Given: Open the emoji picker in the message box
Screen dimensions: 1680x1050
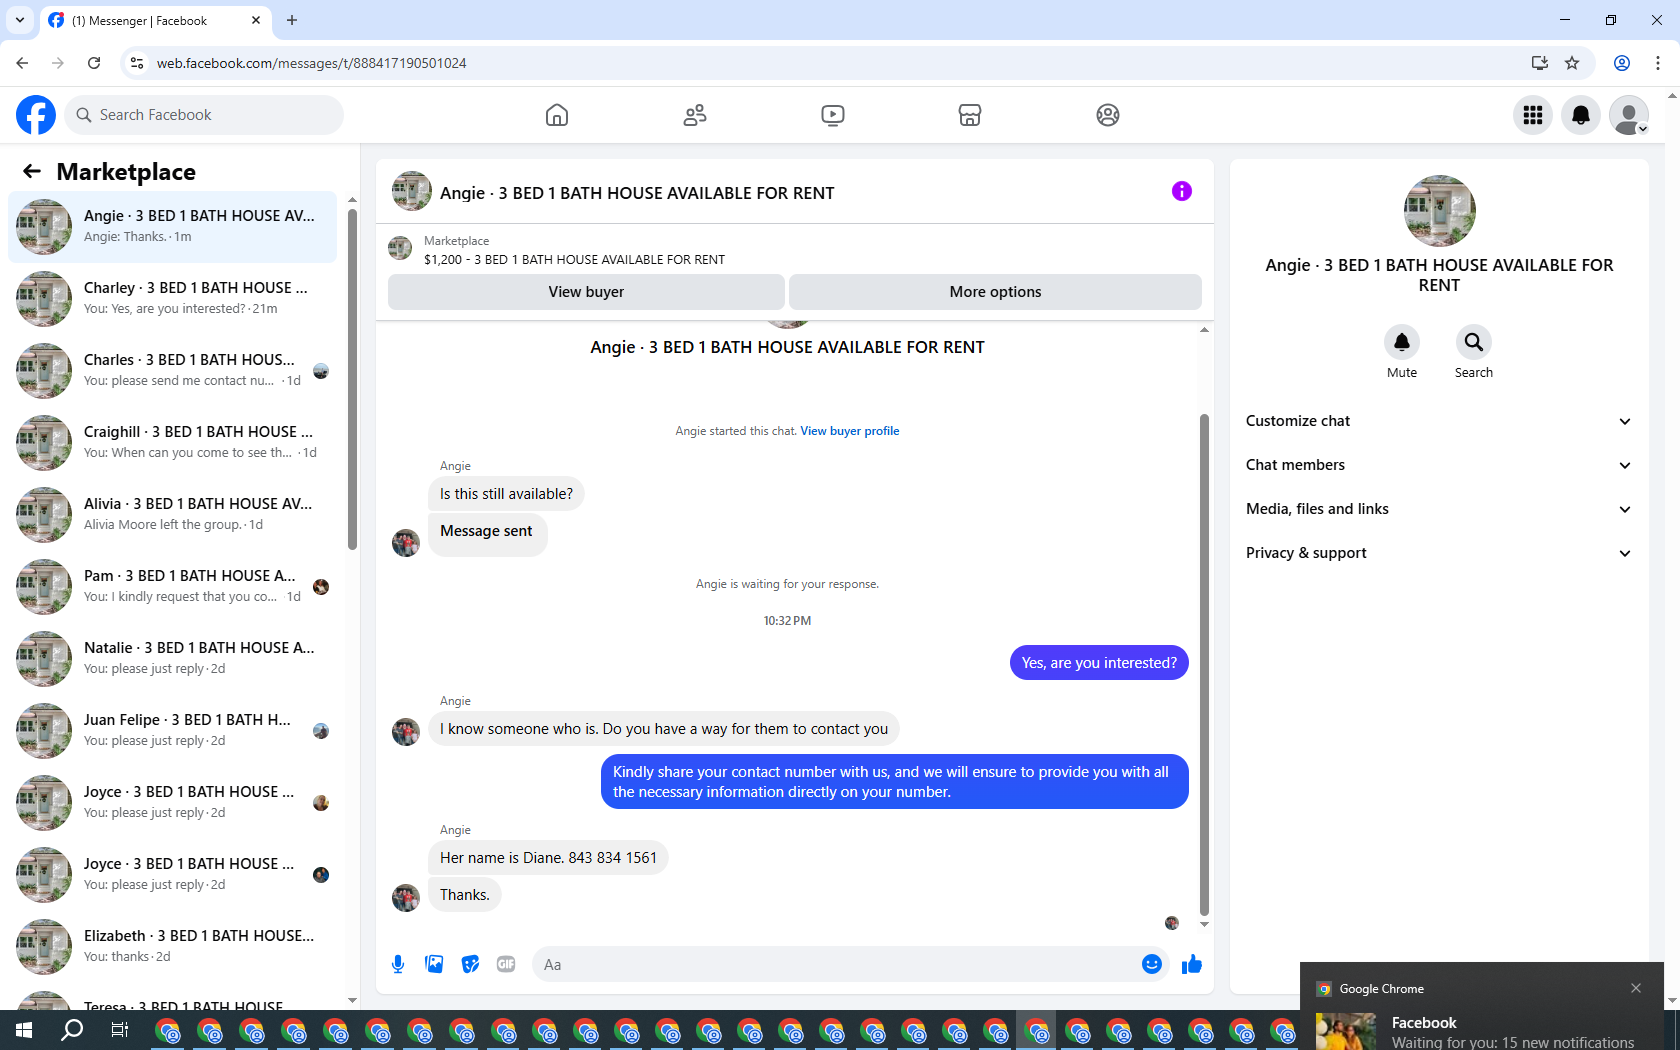Looking at the screenshot, I should (x=1152, y=964).
